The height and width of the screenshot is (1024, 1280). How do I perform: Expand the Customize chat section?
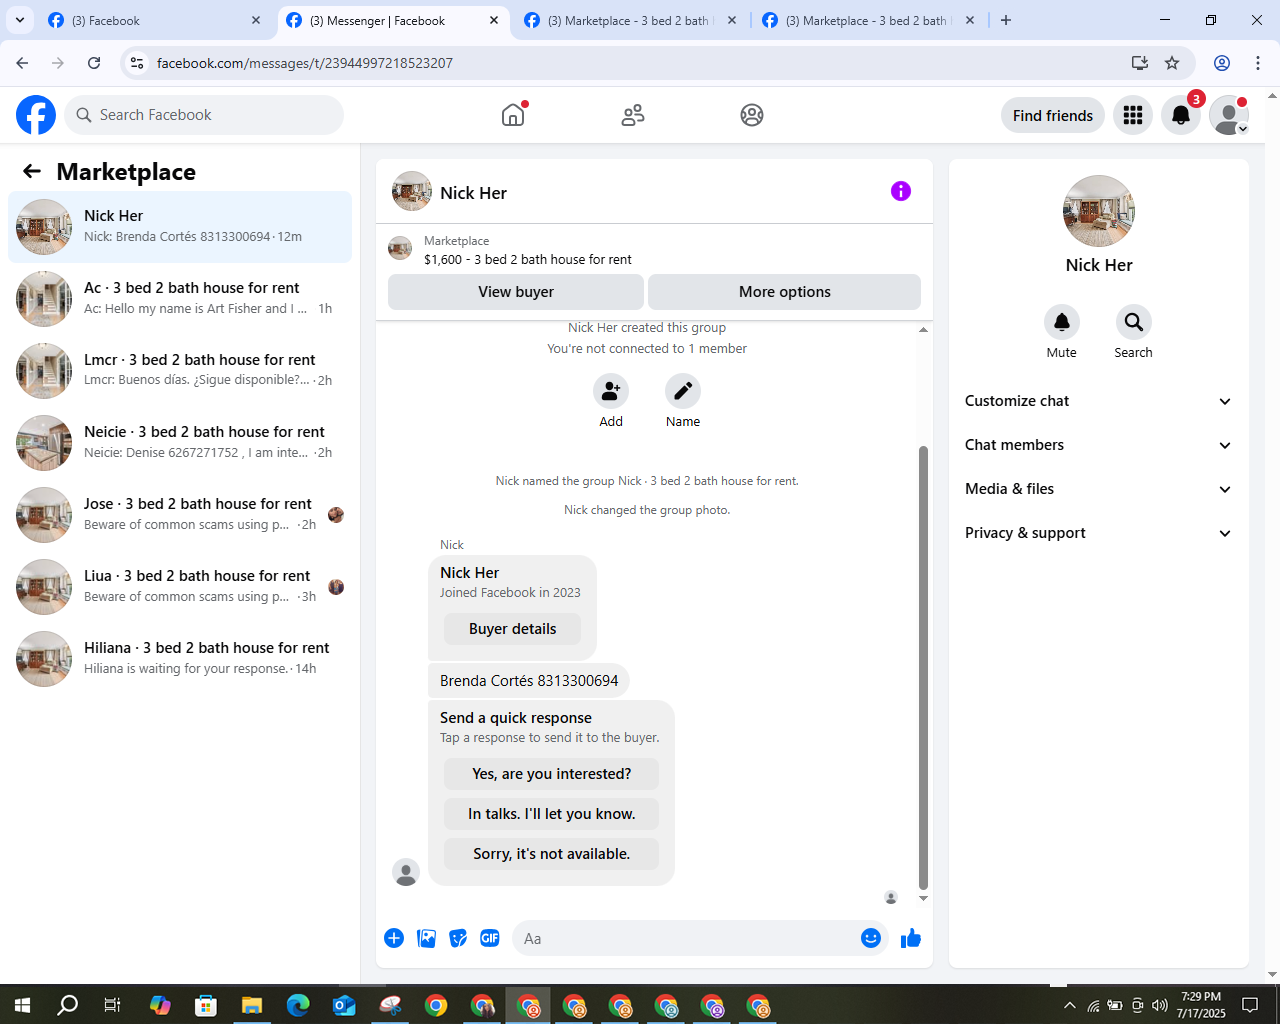pyautogui.click(x=1099, y=401)
